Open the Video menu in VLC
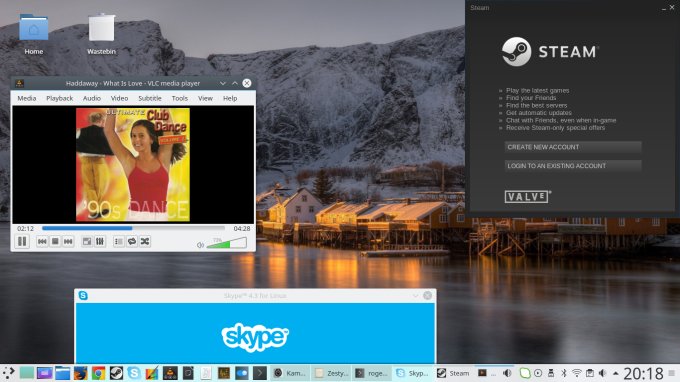The height and width of the screenshot is (382, 680). pos(119,98)
